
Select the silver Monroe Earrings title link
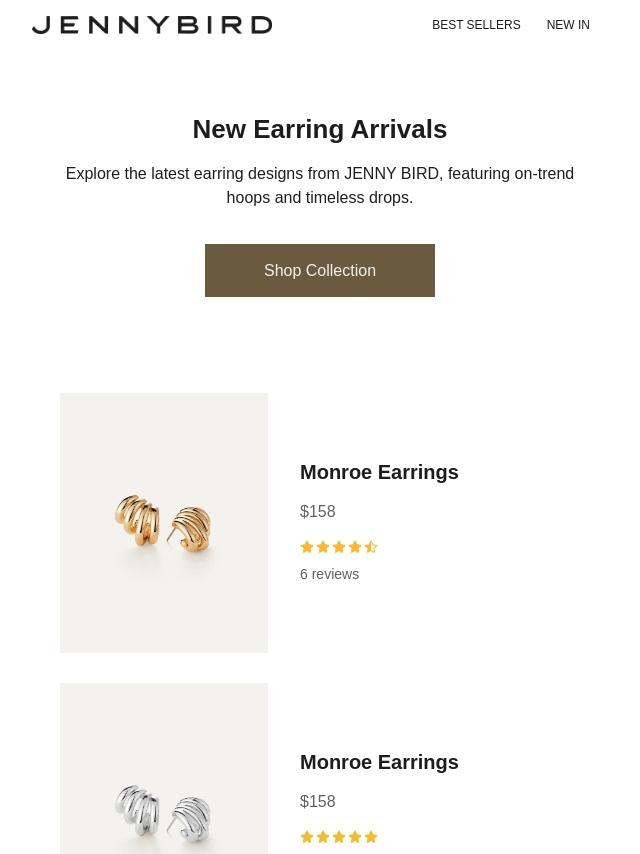click(x=379, y=762)
